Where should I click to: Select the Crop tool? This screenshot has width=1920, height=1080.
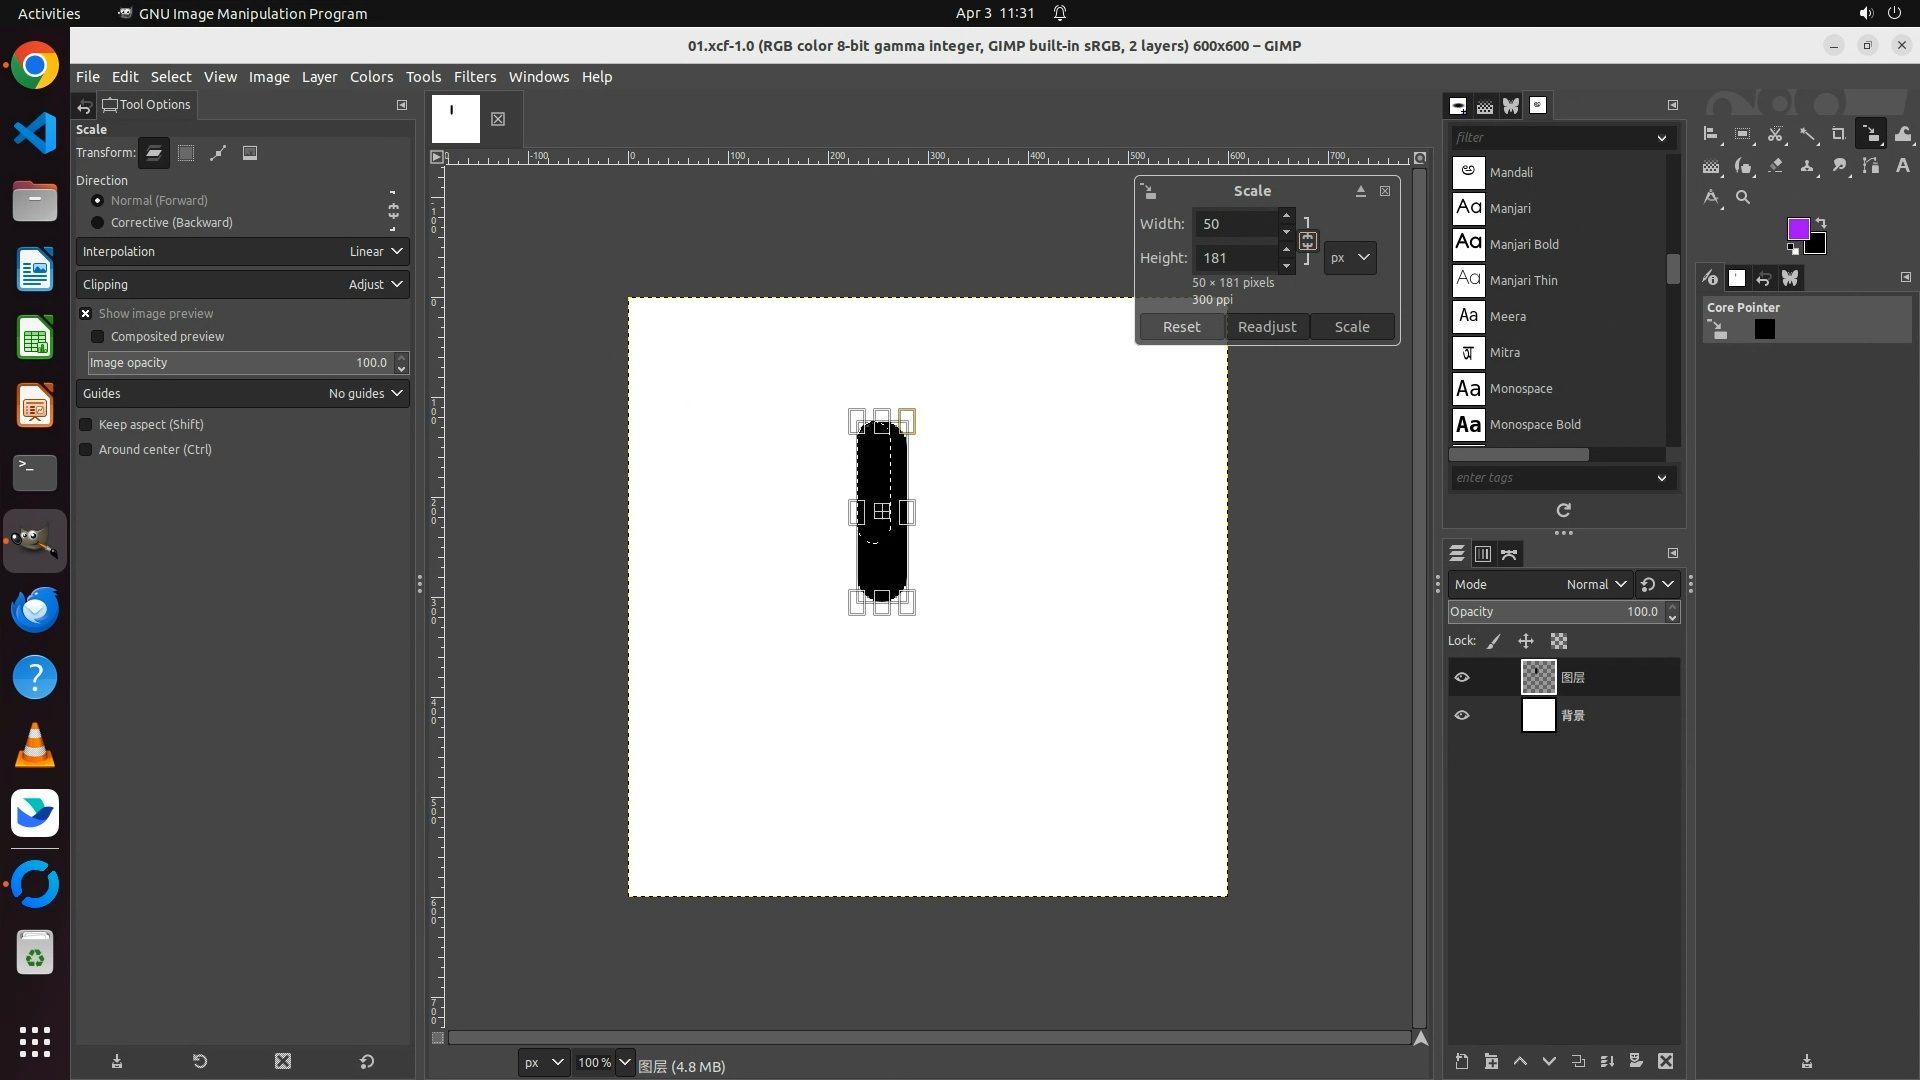[x=1838, y=134]
